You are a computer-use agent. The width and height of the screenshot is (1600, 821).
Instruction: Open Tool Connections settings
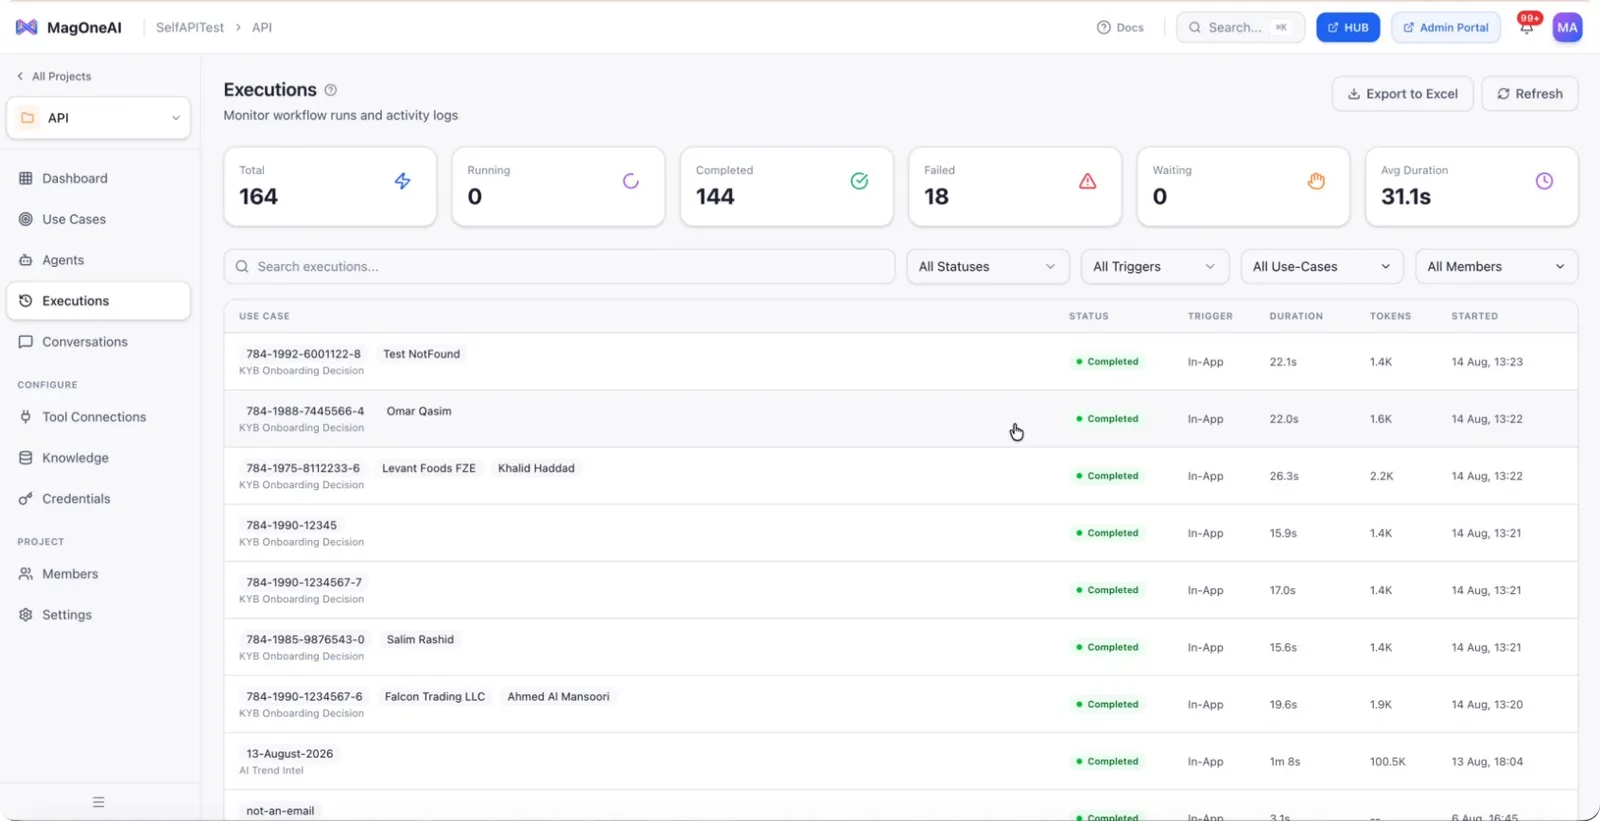98,417
